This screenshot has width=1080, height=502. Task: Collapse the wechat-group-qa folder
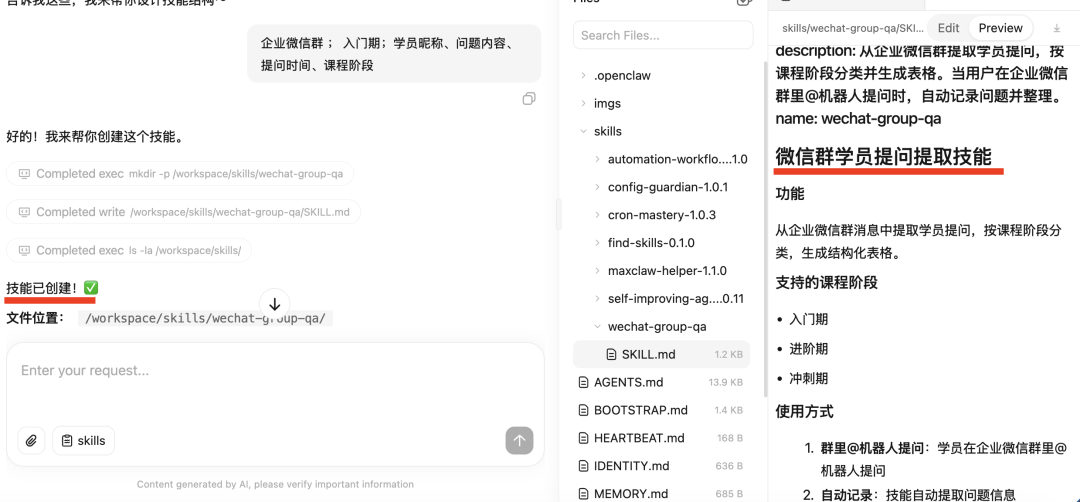(597, 326)
